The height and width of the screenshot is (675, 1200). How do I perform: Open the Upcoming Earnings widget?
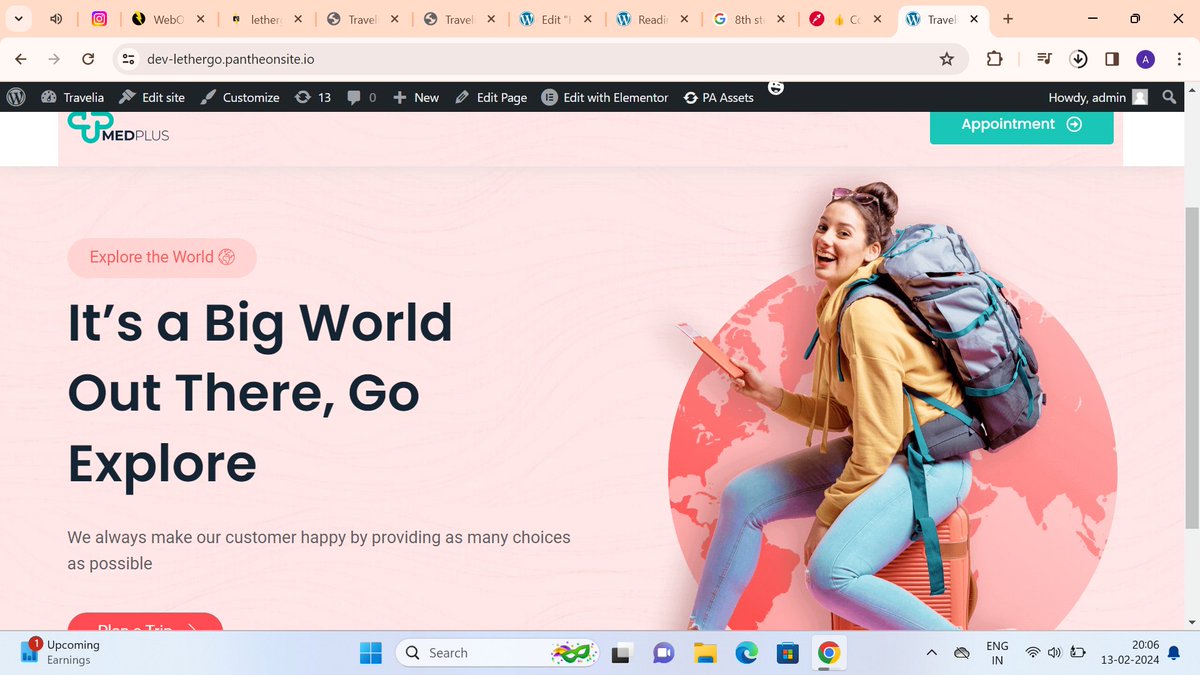pos(62,652)
